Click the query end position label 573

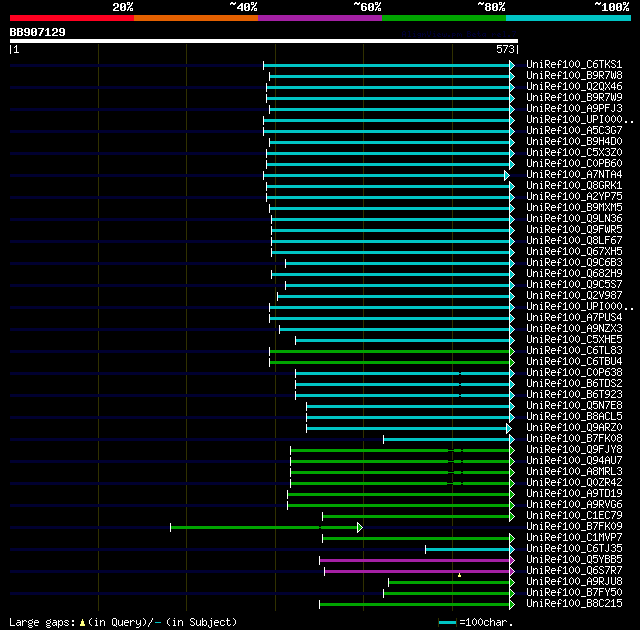[x=505, y=49]
